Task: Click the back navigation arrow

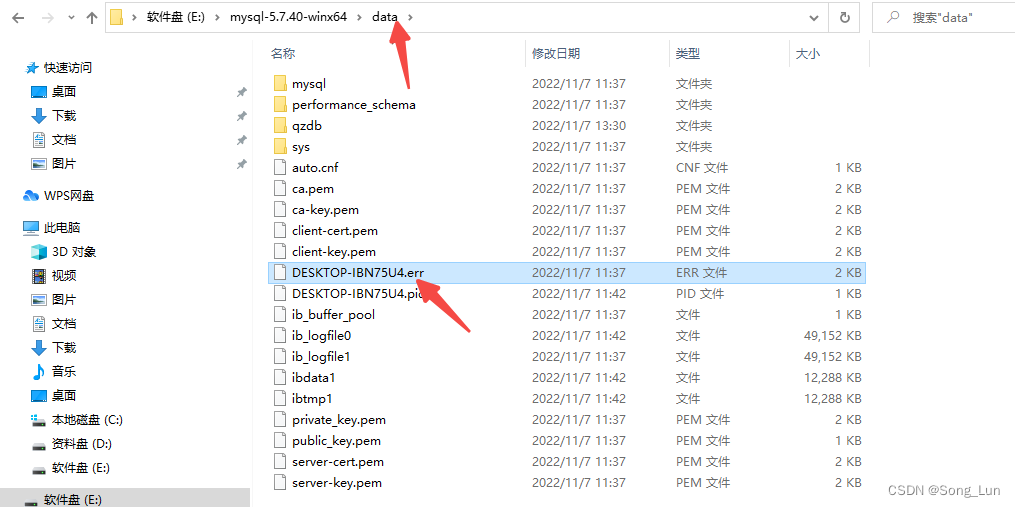Action: (18, 18)
